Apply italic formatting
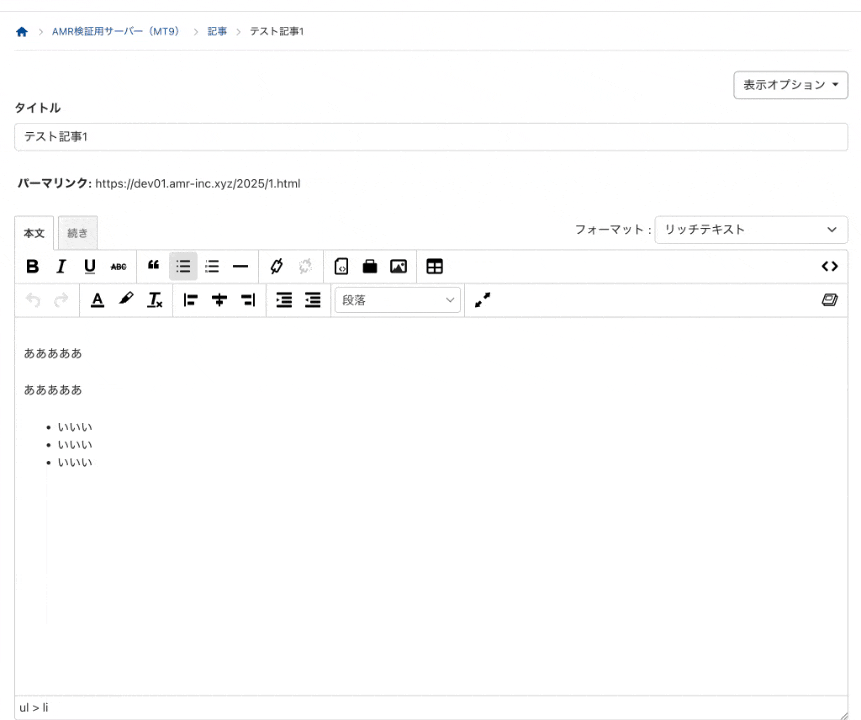 click(x=61, y=266)
